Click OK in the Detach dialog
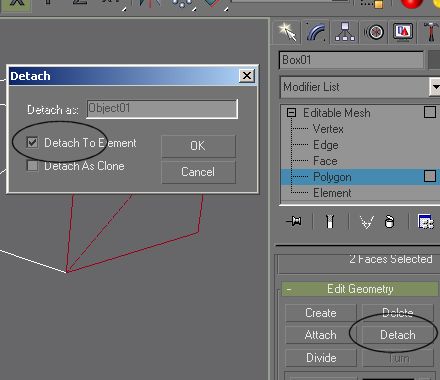This screenshot has height=380, width=440. point(198,146)
